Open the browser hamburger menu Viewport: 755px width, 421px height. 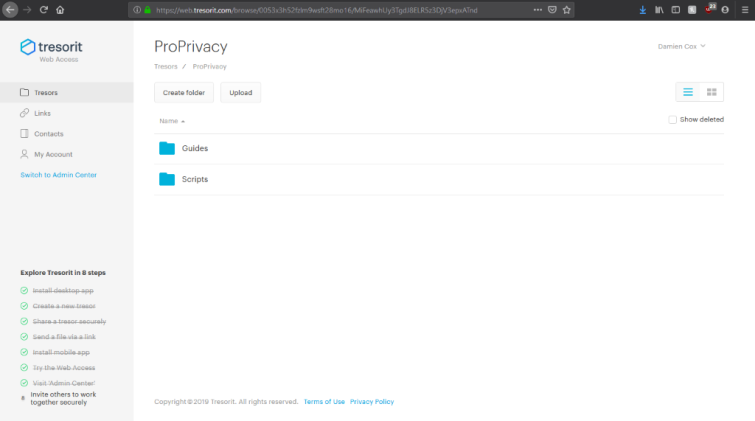745,10
